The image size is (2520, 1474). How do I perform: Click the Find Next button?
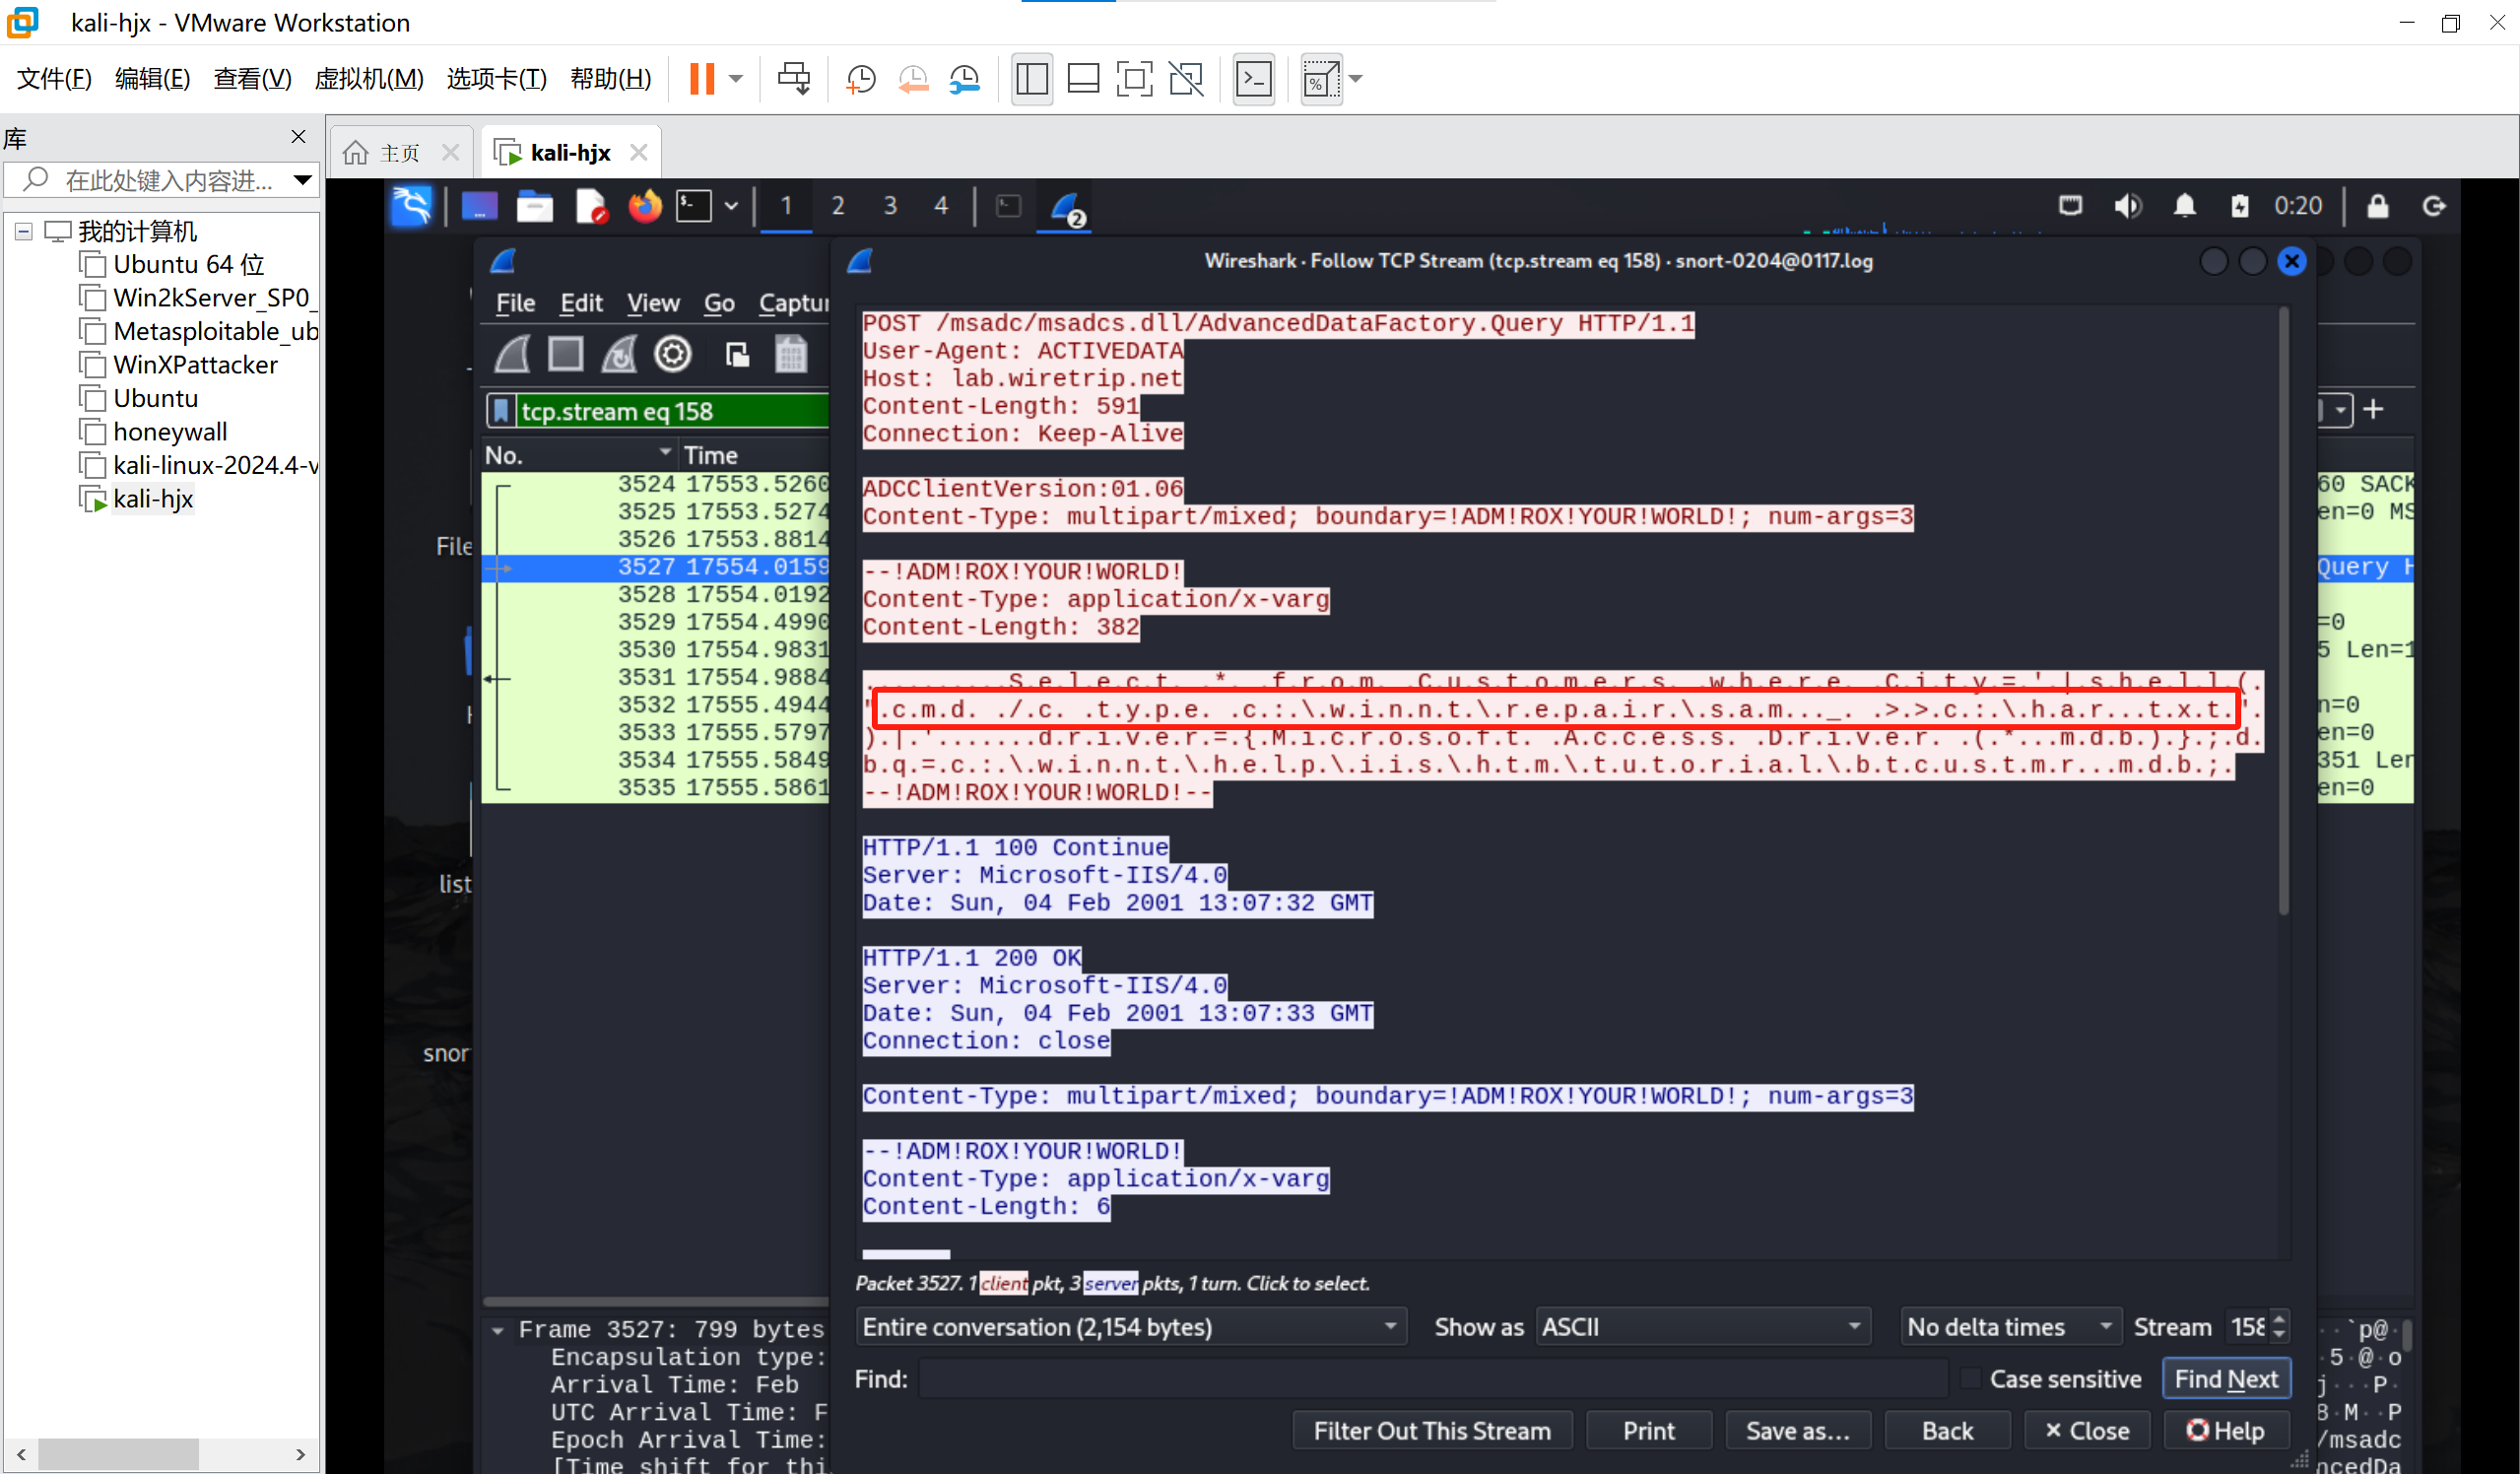2226,1379
